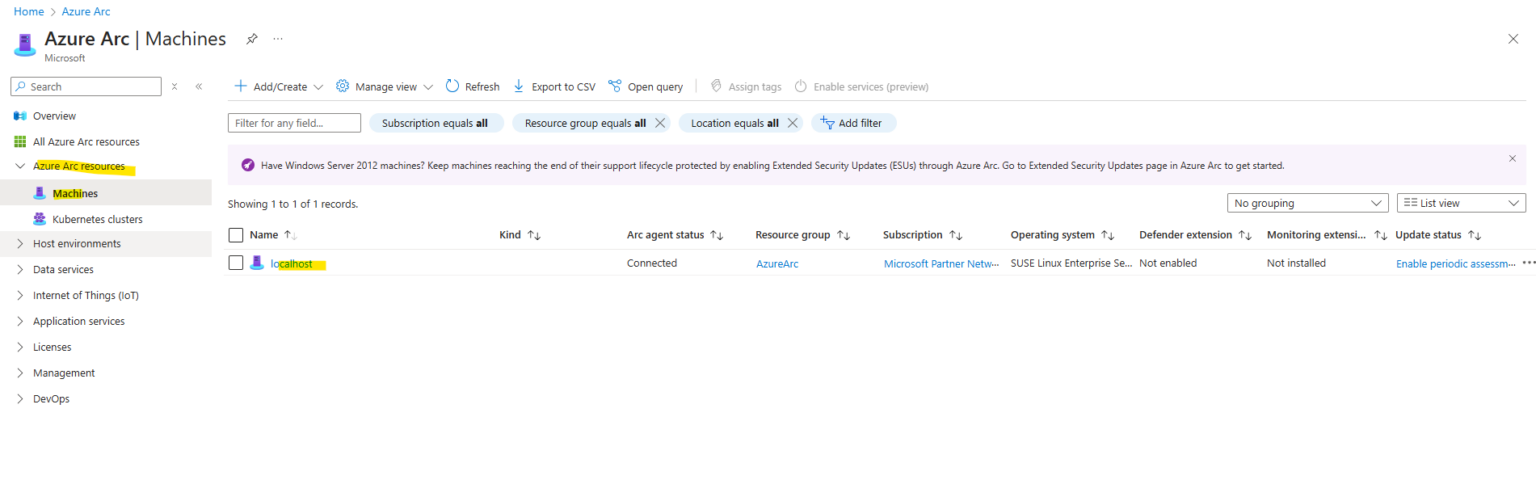Sort by the Subscription column
This screenshot has height=497, width=1536.
922,235
